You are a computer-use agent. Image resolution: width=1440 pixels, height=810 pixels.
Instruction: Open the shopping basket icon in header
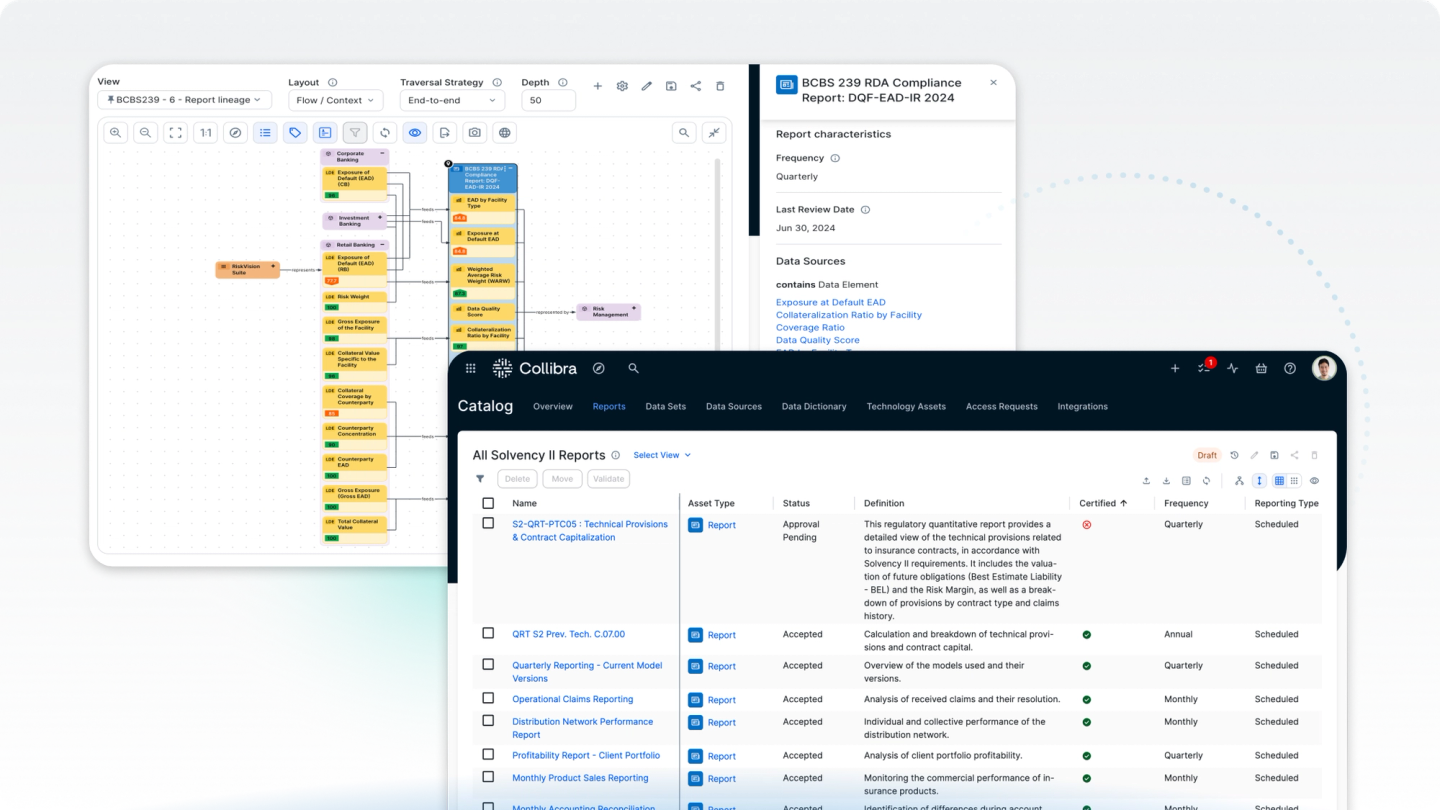[1261, 369]
